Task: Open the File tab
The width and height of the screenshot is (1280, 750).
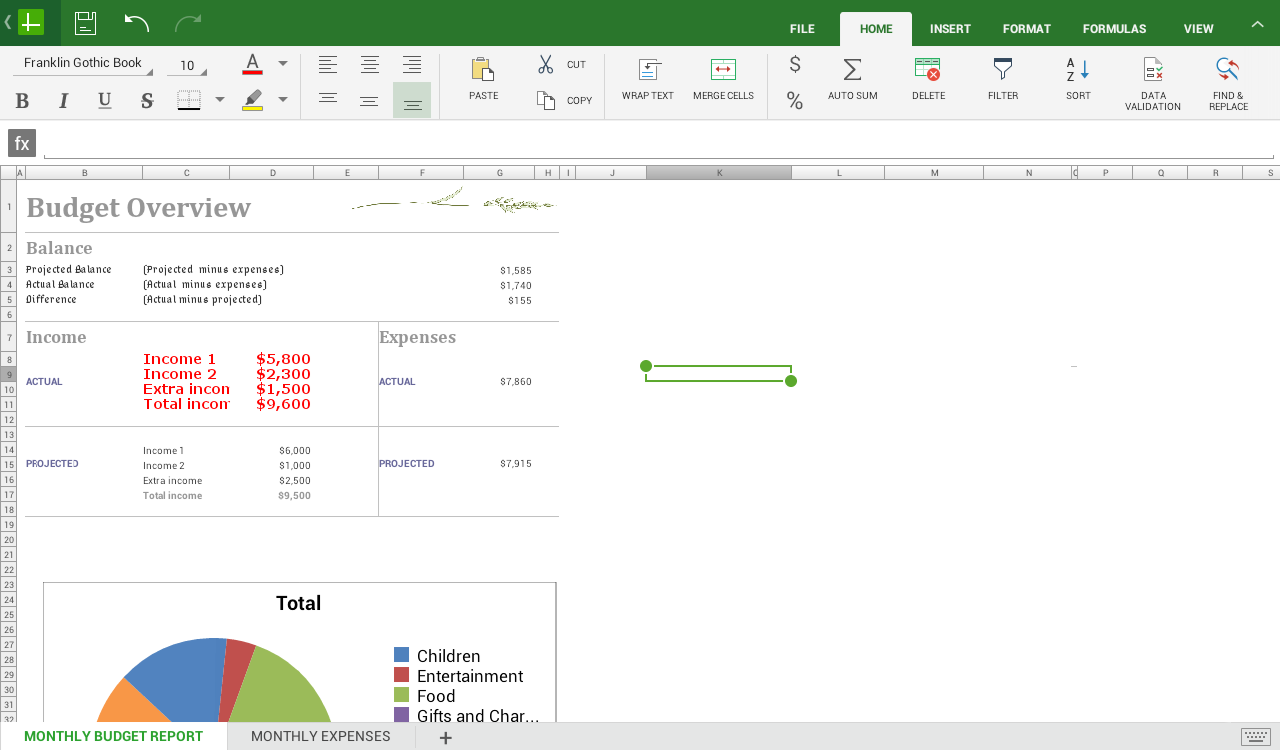Action: click(x=802, y=29)
